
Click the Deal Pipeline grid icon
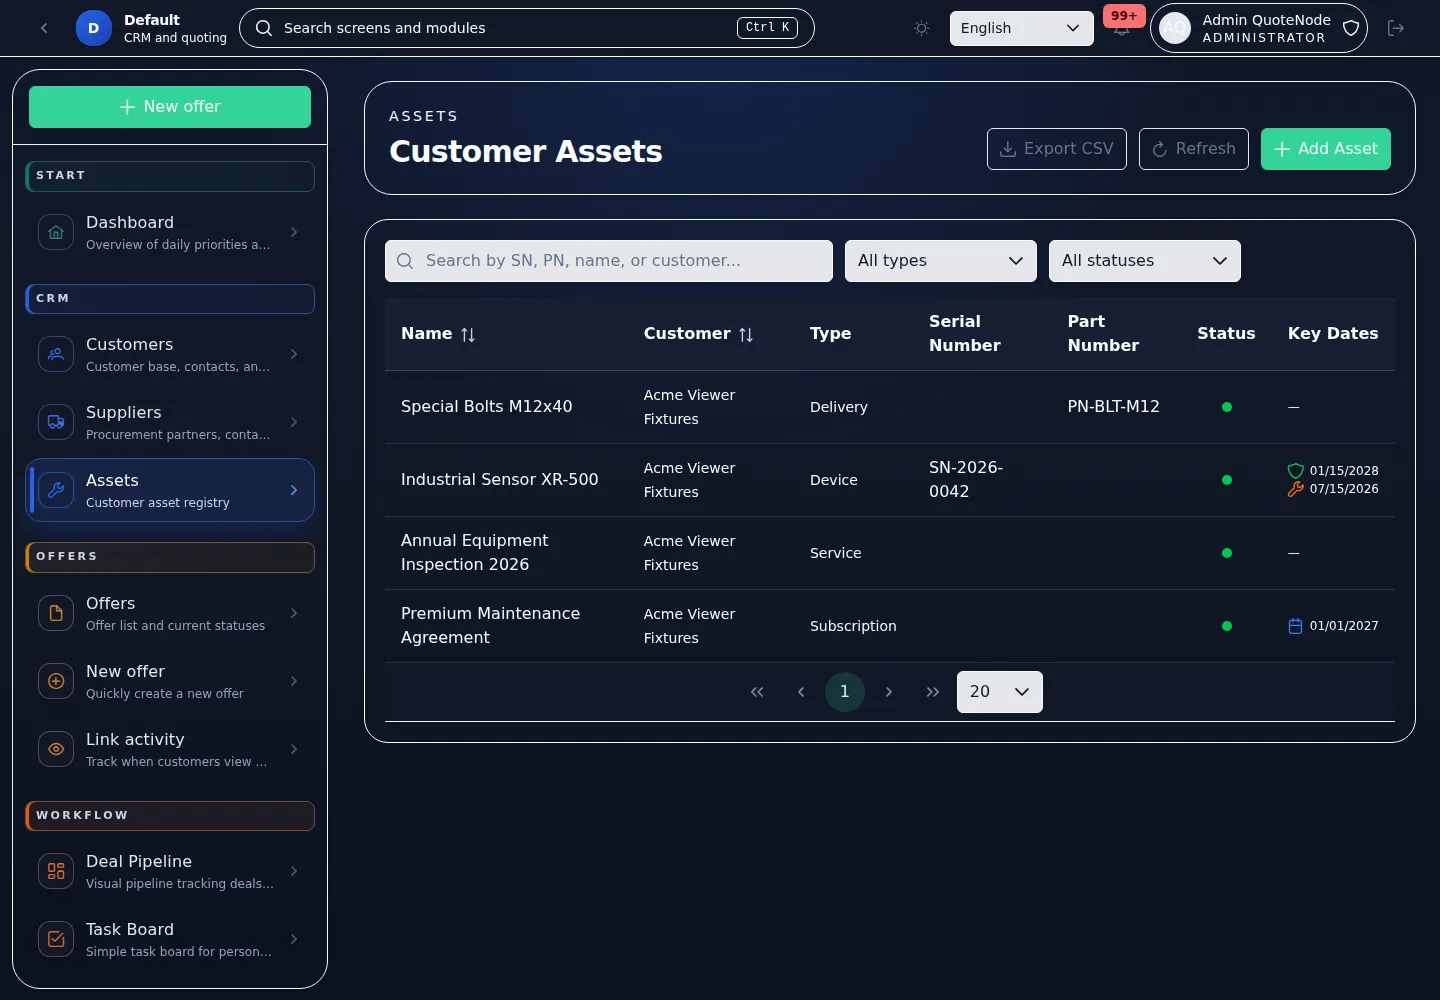(56, 871)
